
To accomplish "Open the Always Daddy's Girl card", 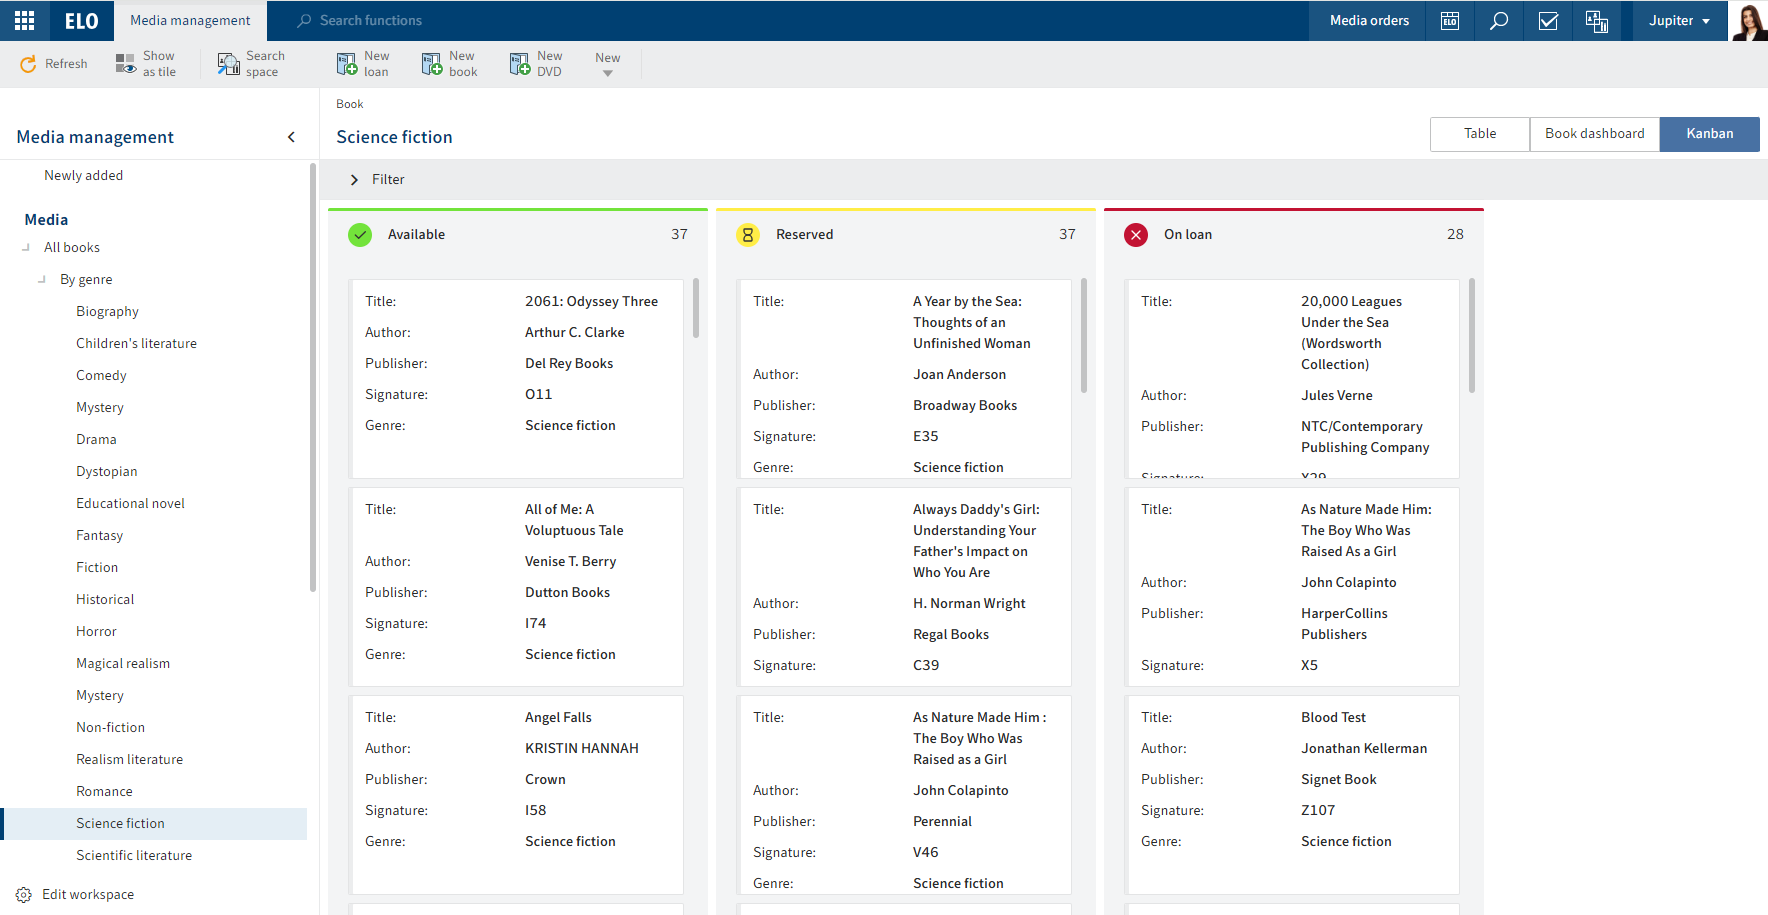I will (904, 587).
